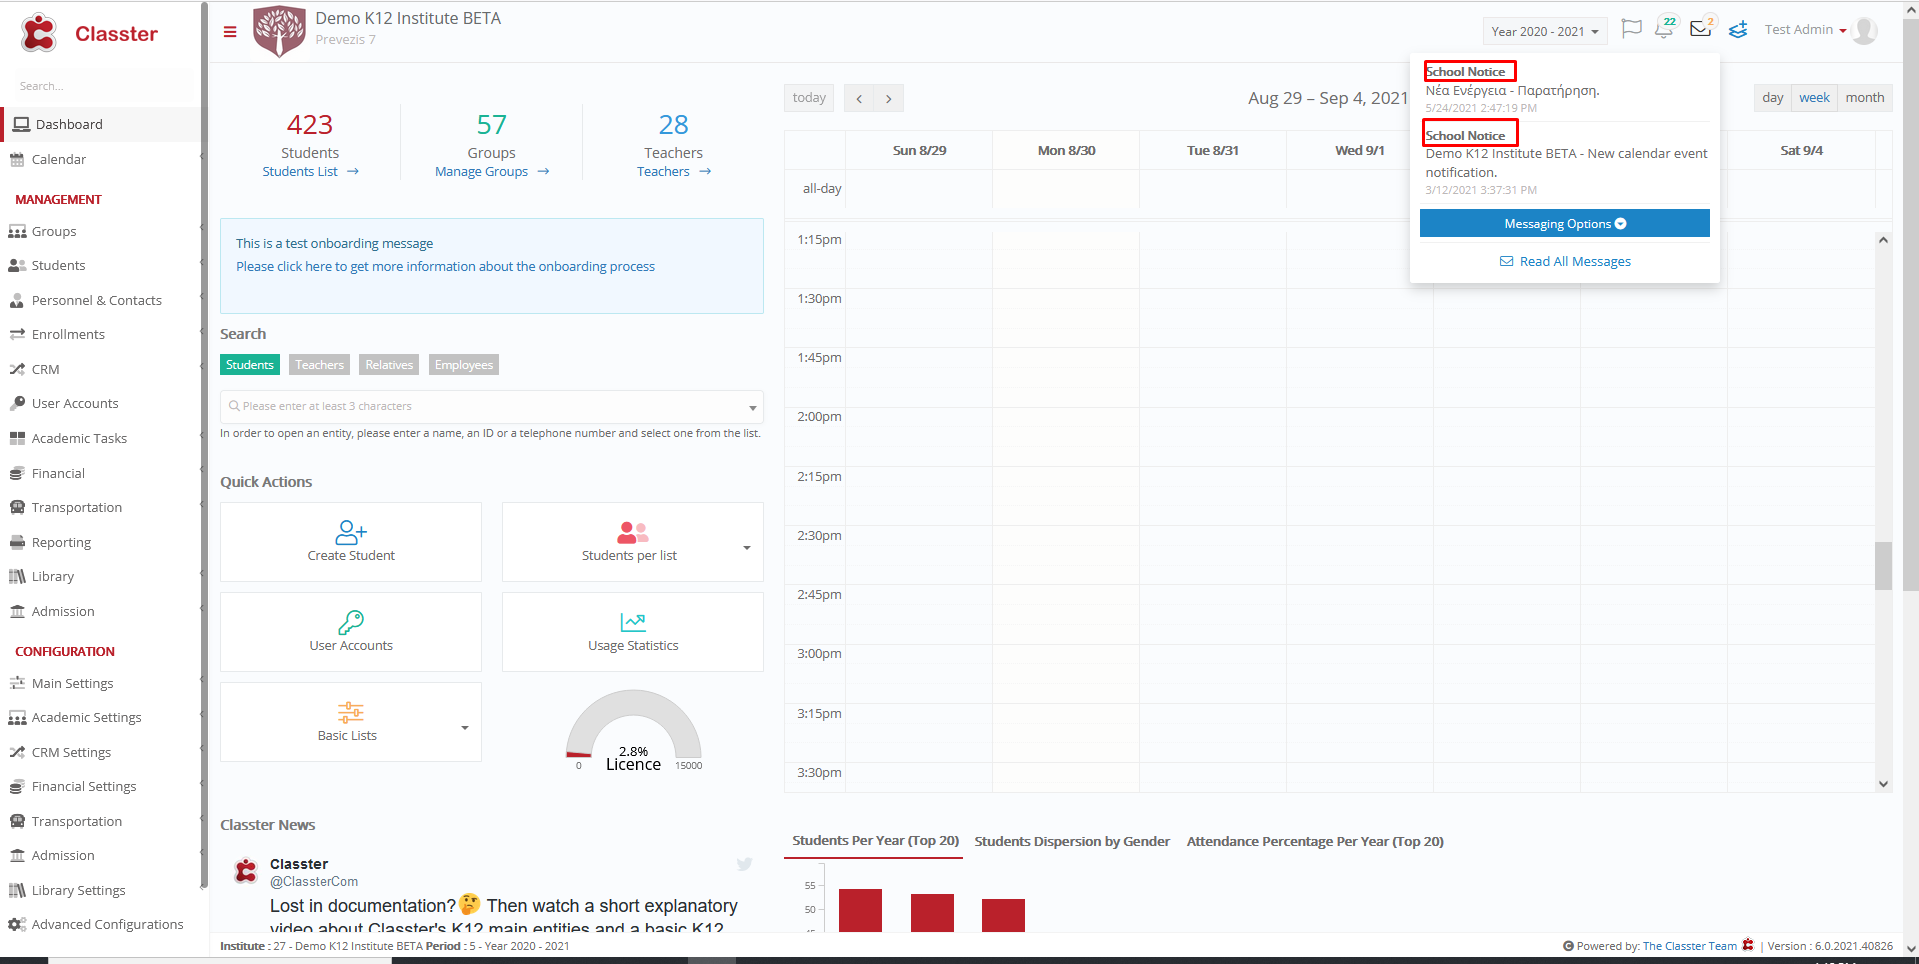Switch to Students Dispersion by Gender tab
This screenshot has width=1919, height=964.
[1072, 842]
